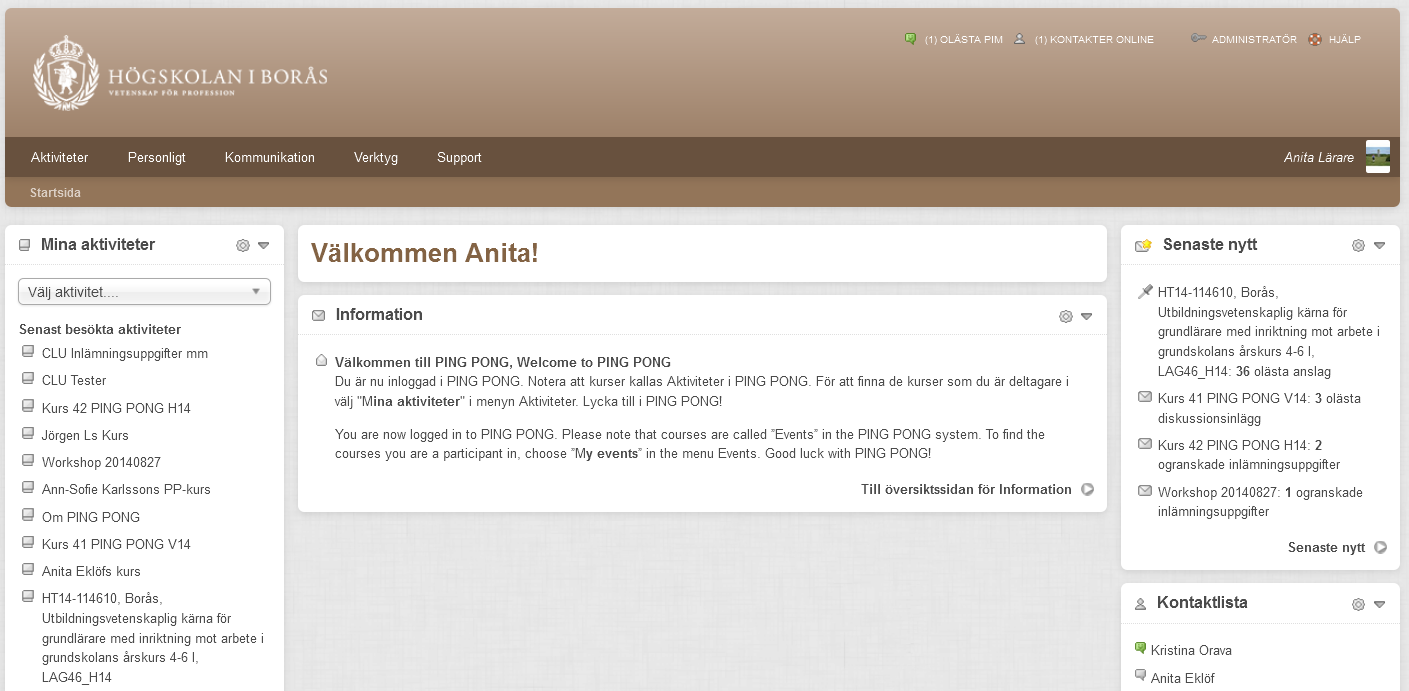Click the Senaste nytt header icon
This screenshot has width=1409, height=691.
coord(1143,245)
